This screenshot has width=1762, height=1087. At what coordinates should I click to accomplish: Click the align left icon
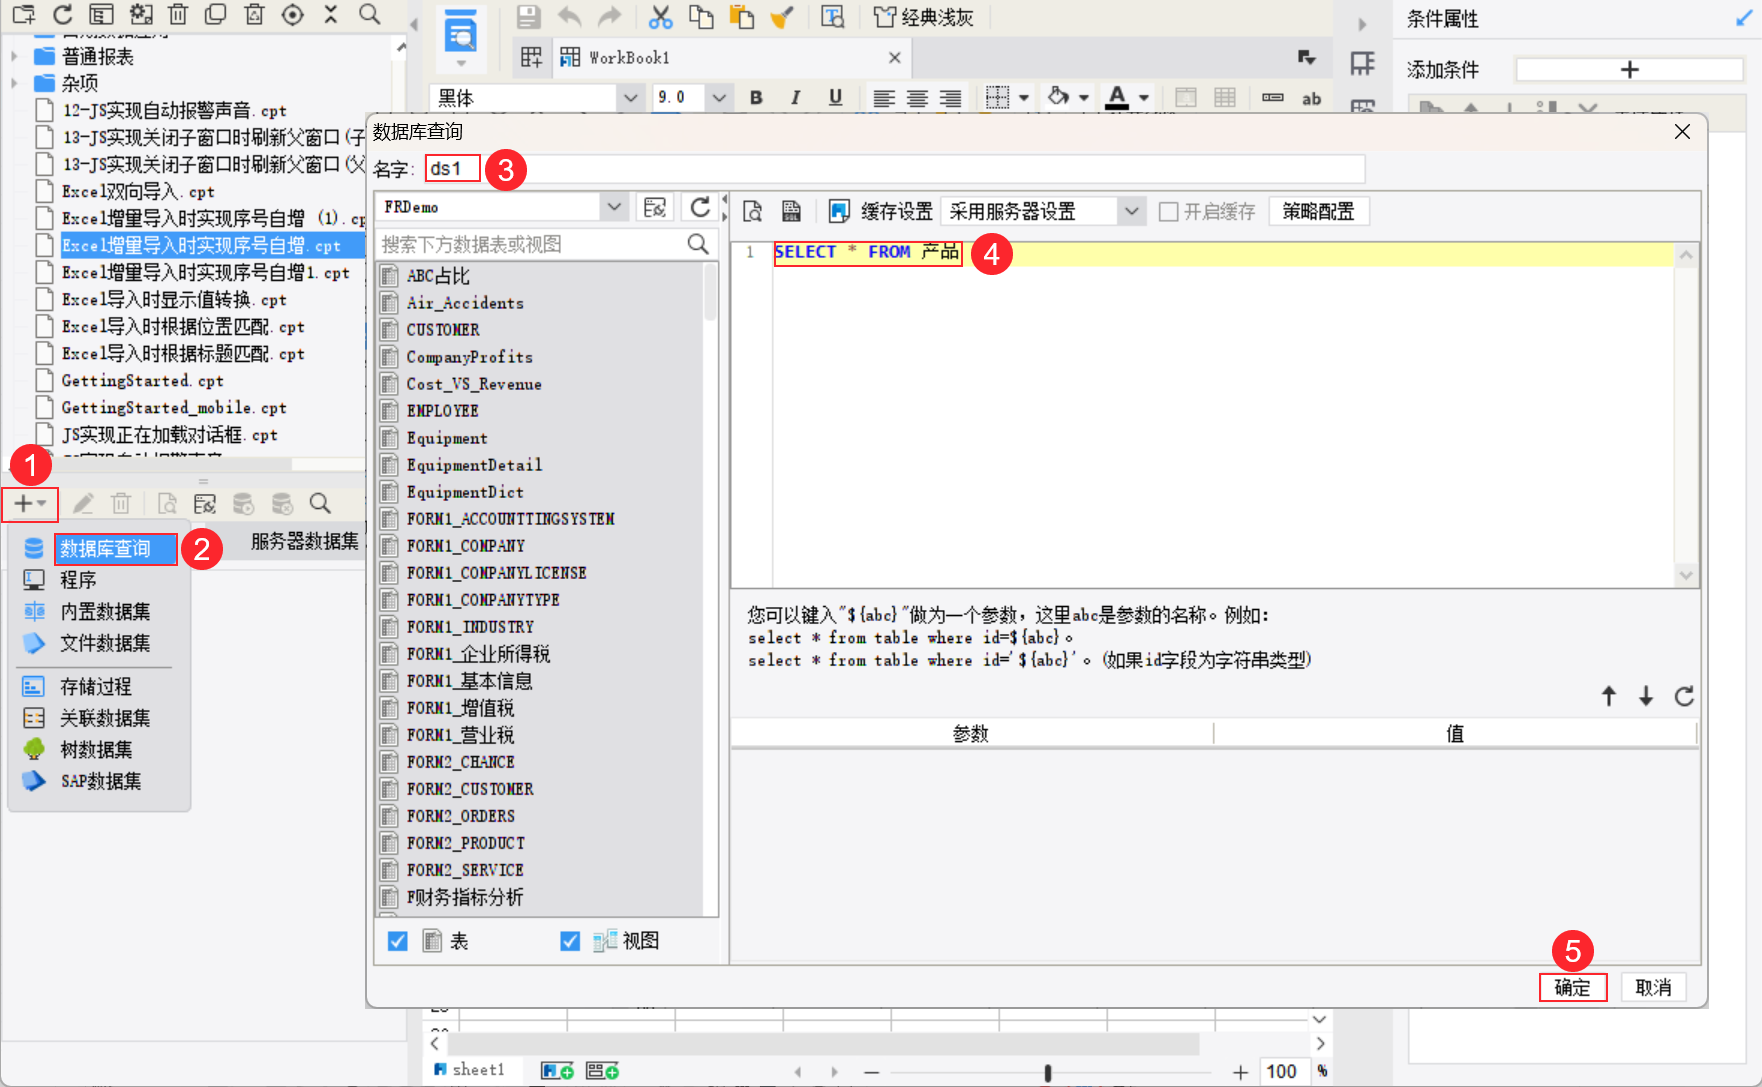[x=883, y=98]
